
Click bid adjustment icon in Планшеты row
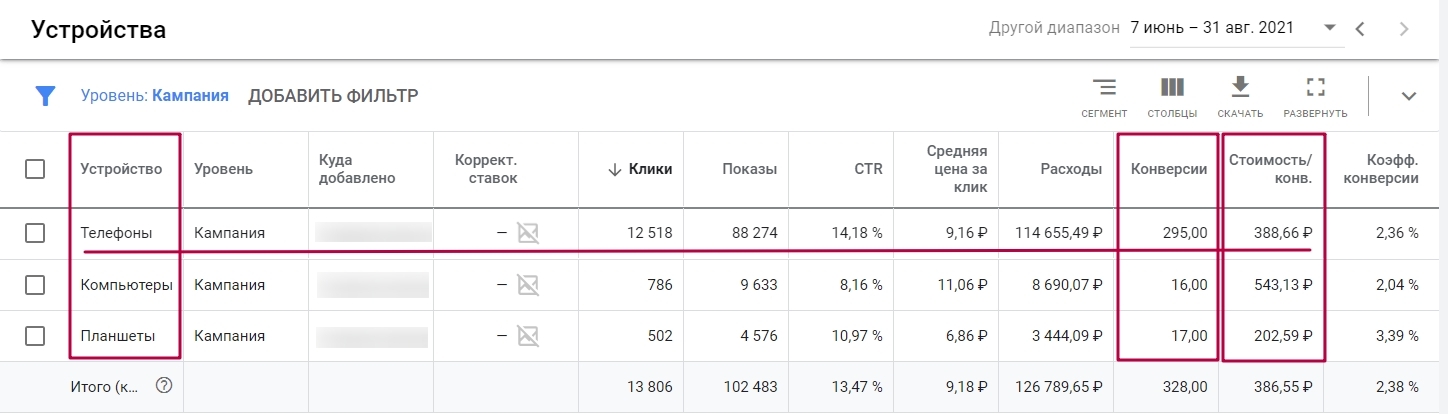tap(528, 336)
